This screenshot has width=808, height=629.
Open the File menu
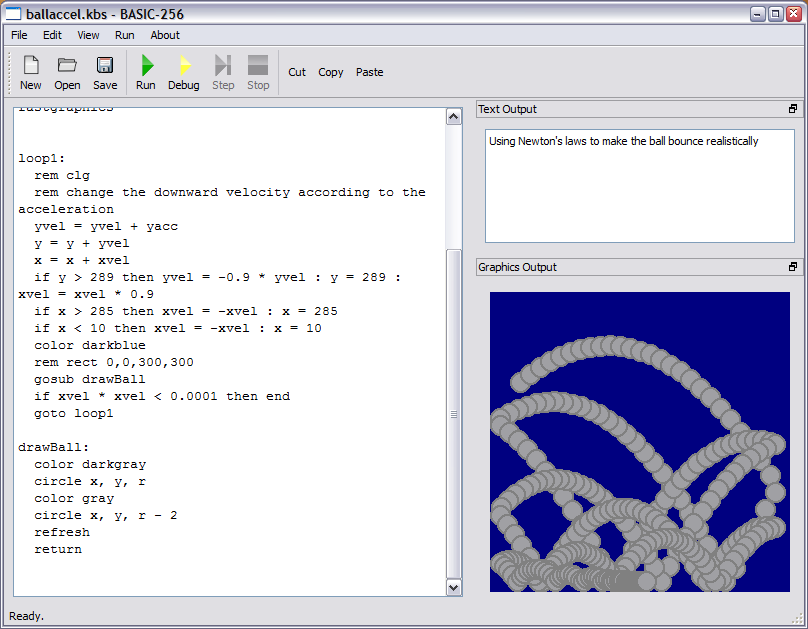19,35
